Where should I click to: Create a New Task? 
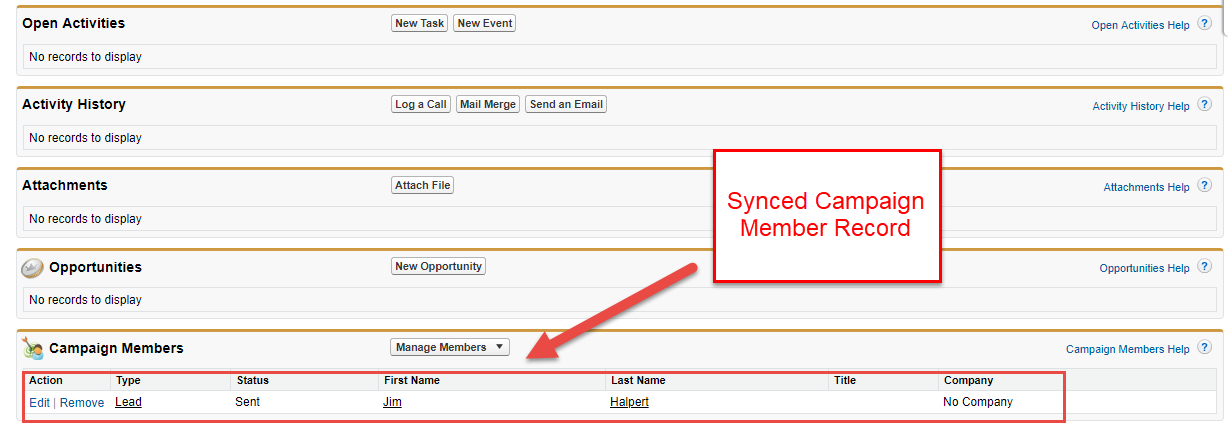(x=419, y=23)
